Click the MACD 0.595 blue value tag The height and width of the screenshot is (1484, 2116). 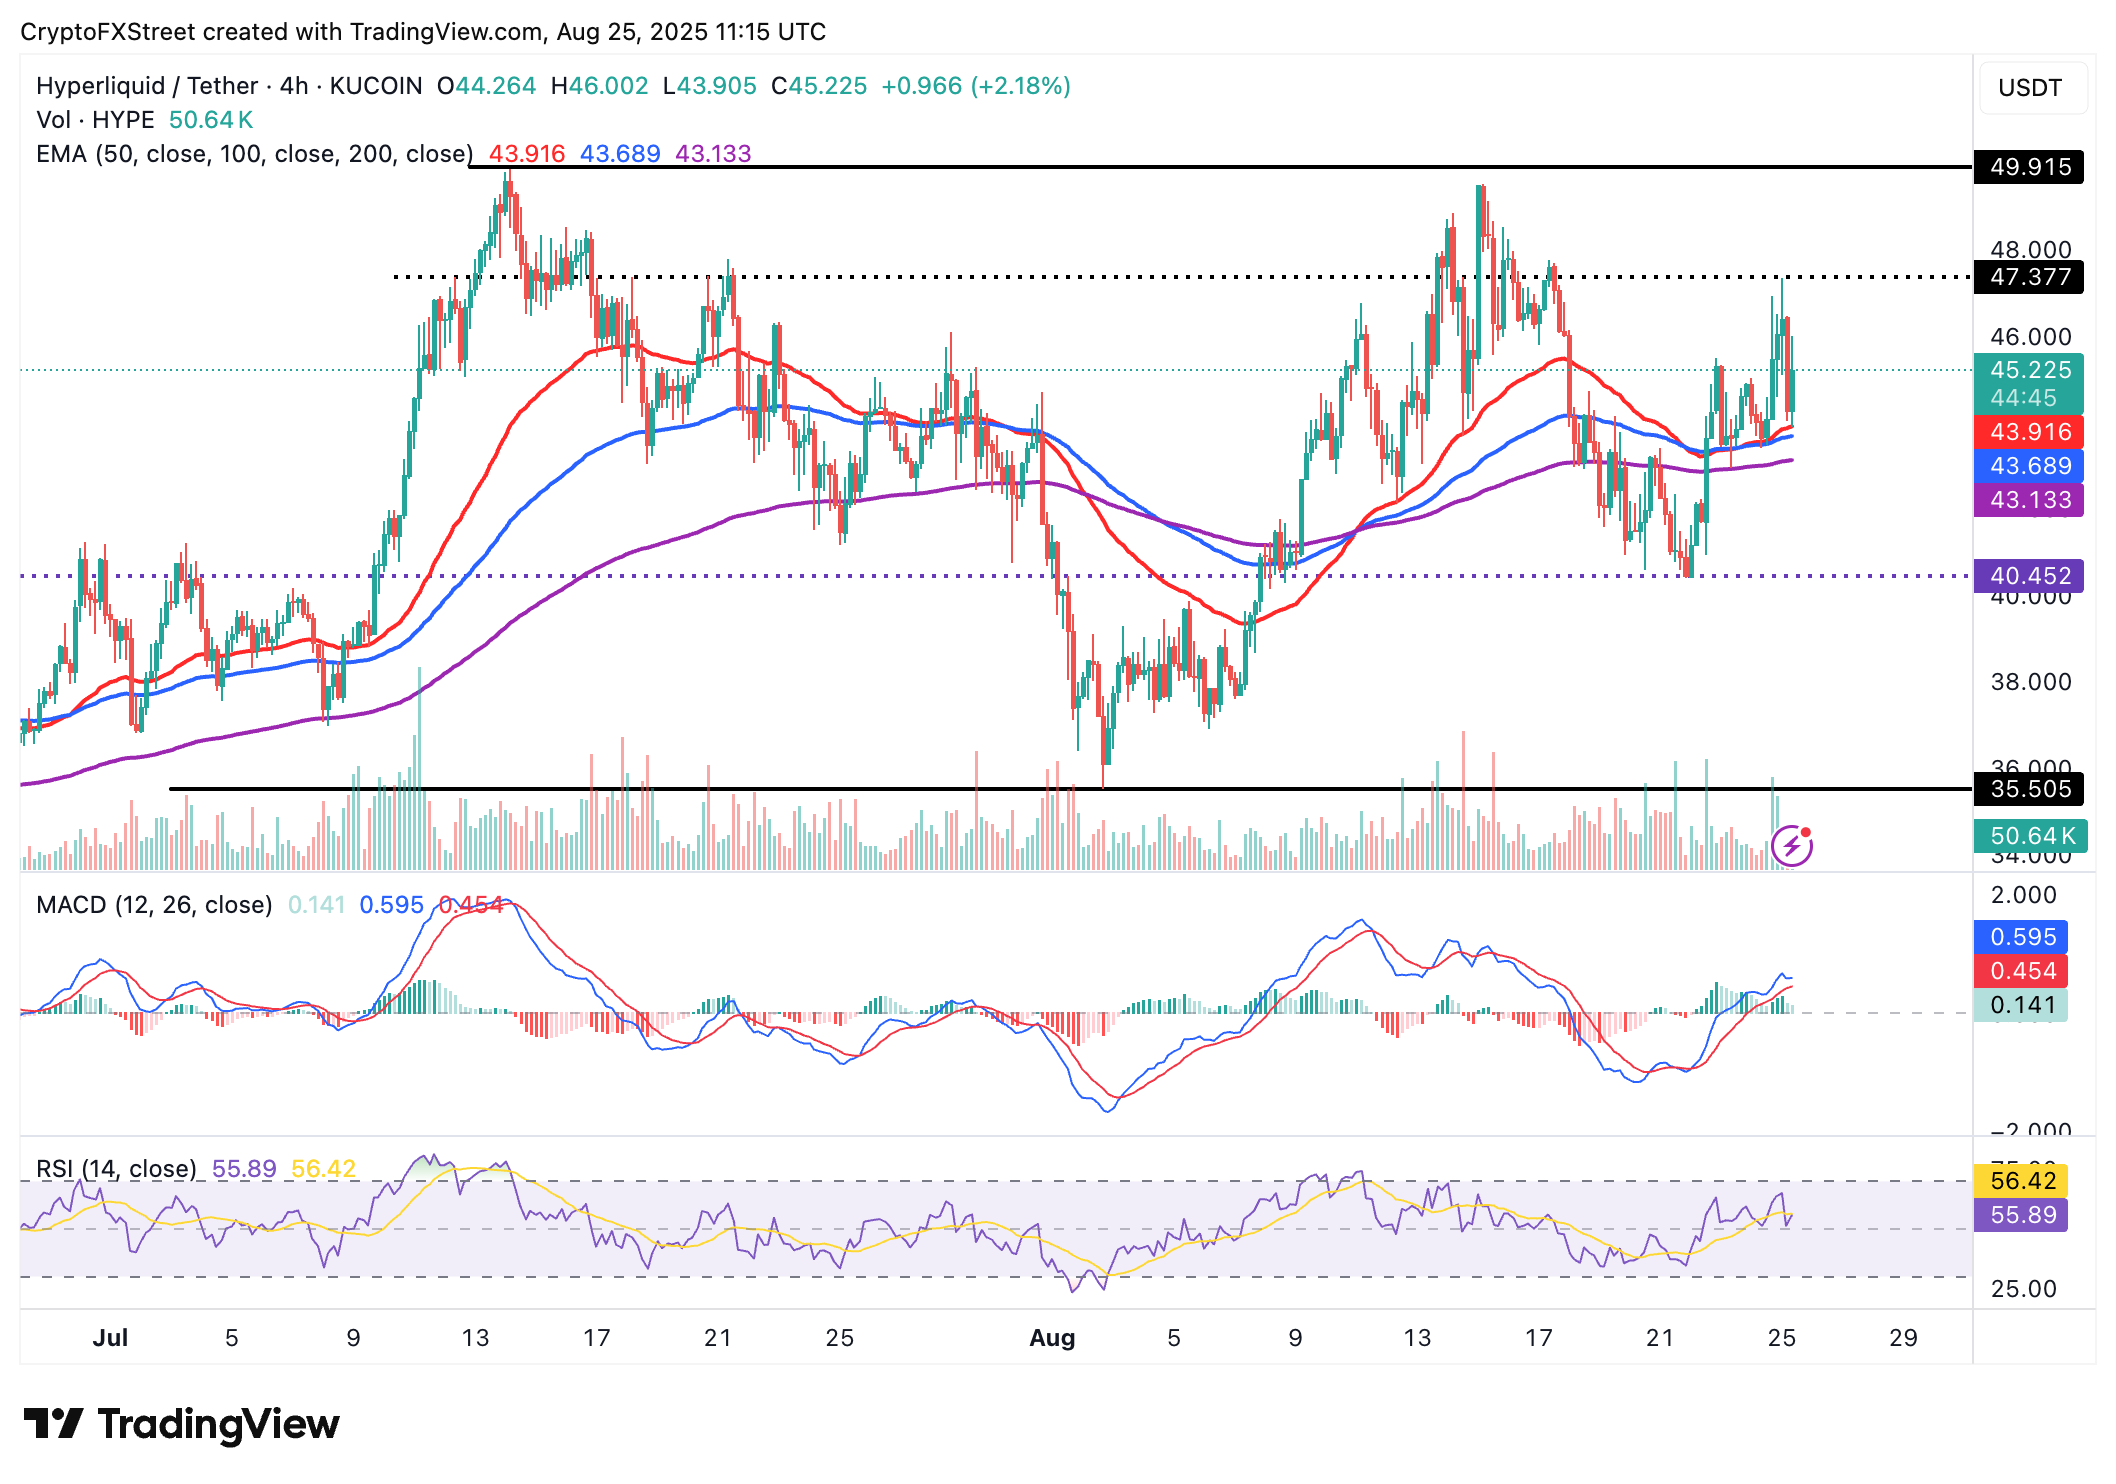(2021, 937)
